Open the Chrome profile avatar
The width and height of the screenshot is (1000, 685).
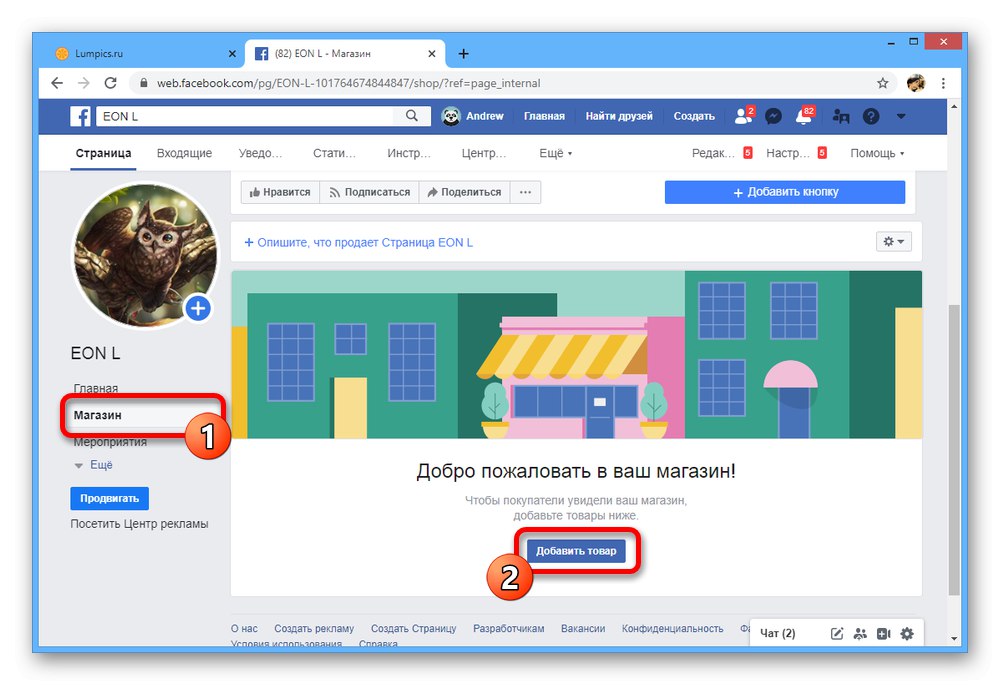916,83
